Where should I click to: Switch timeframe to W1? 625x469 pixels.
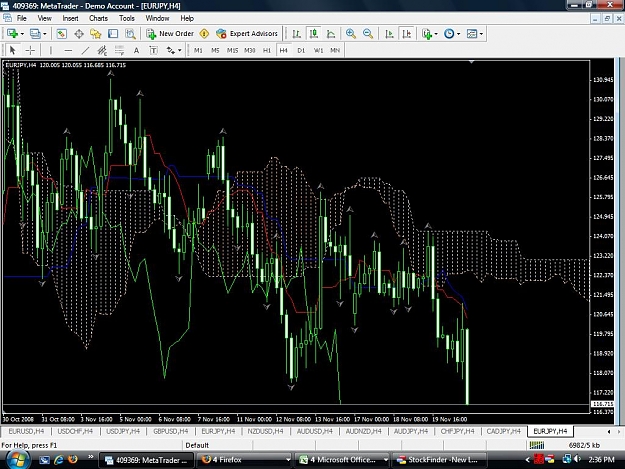coord(318,50)
